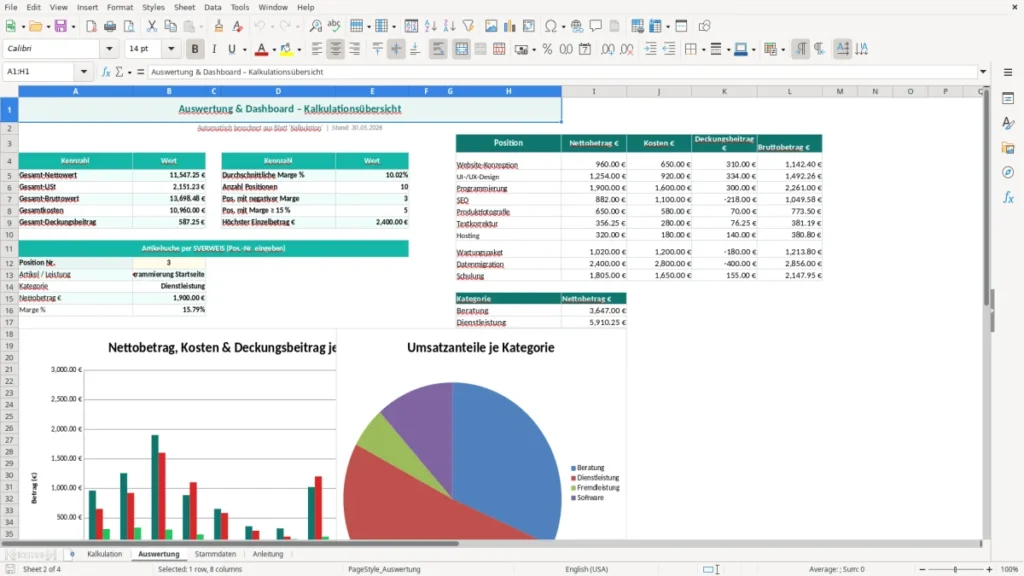The image size is (1024, 576).
Task: Toggle Wrap Text button
Action: click(x=438, y=49)
